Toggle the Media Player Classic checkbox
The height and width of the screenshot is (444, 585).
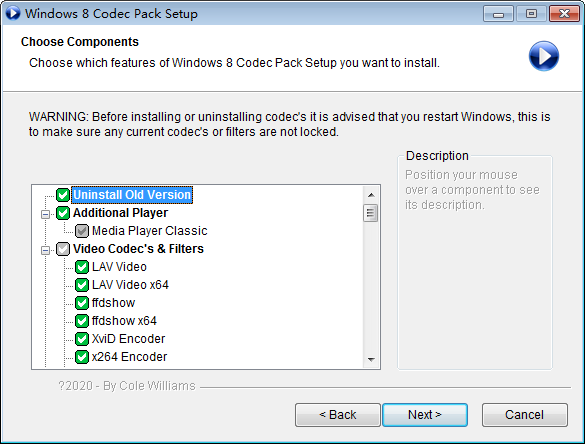[82, 231]
